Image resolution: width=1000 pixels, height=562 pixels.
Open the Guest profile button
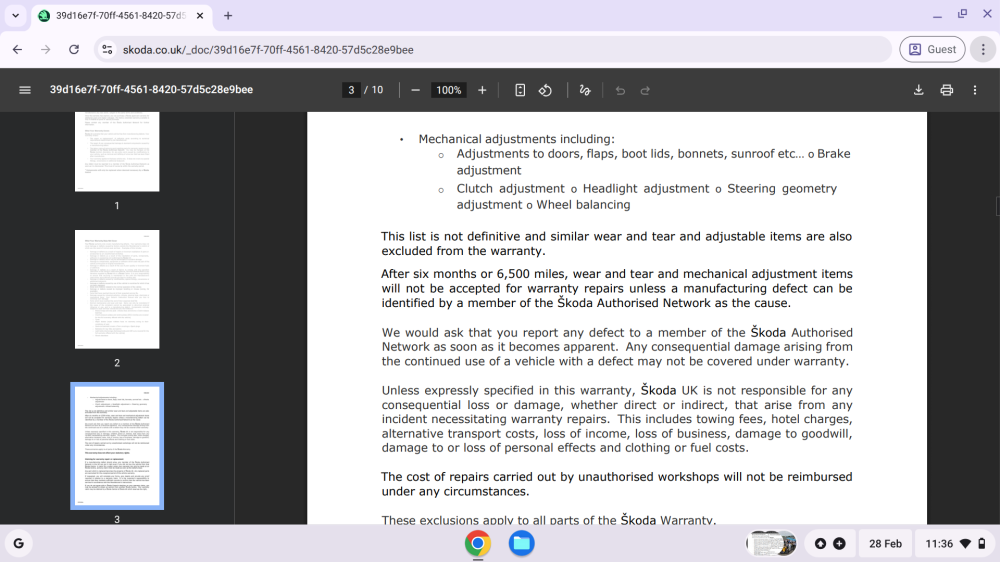click(x=932, y=49)
